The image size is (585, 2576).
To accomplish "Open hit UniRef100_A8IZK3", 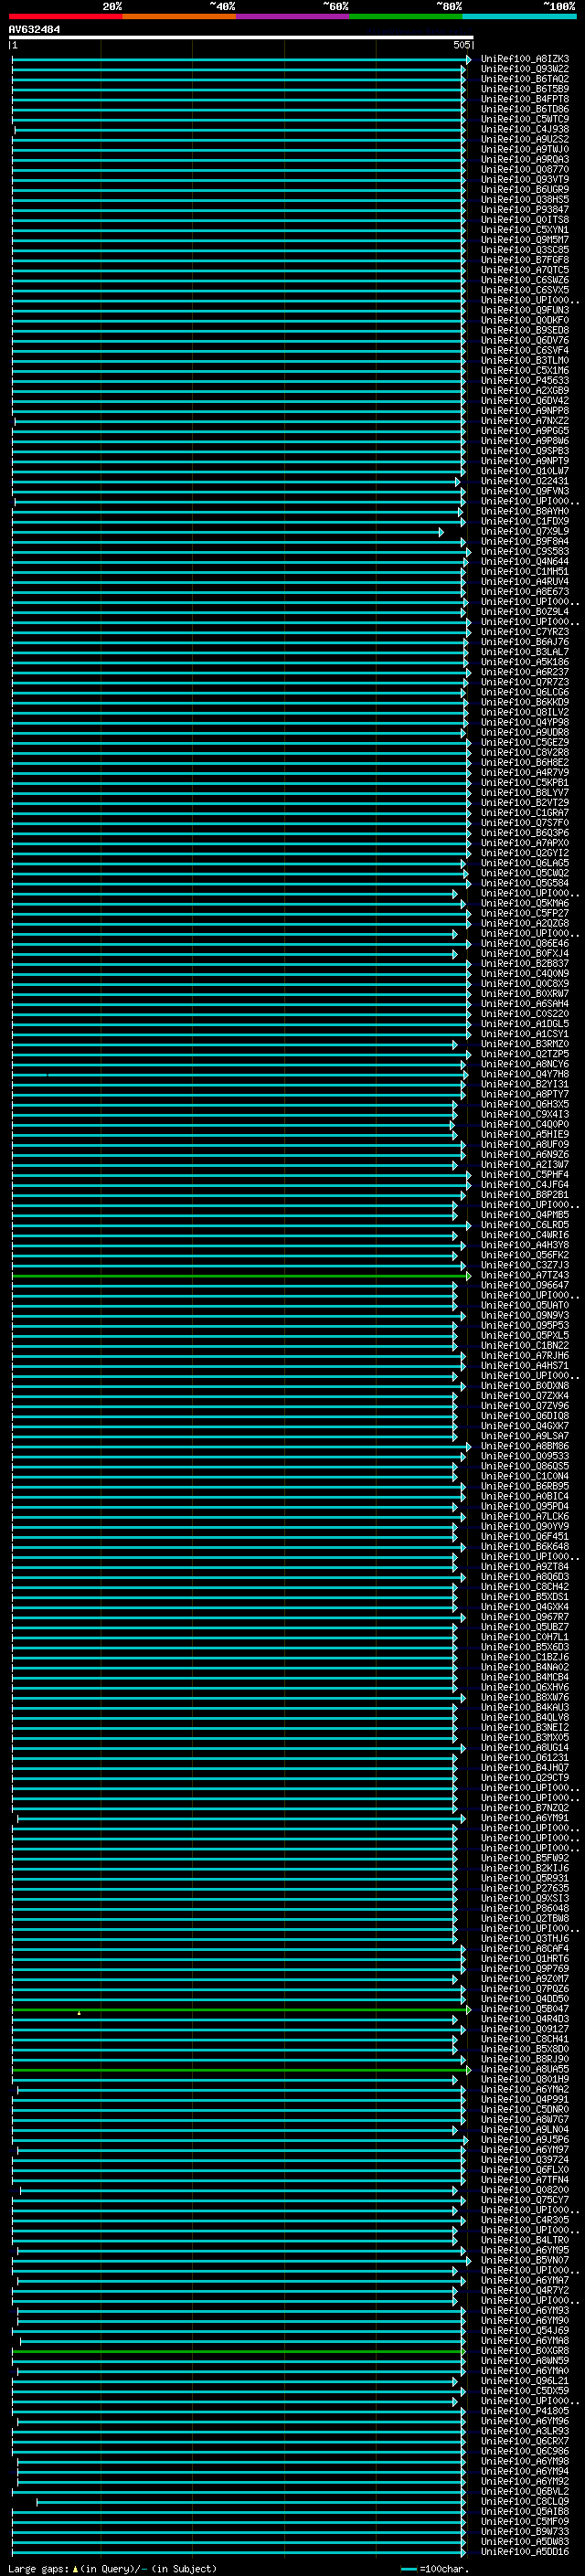I will (x=525, y=59).
